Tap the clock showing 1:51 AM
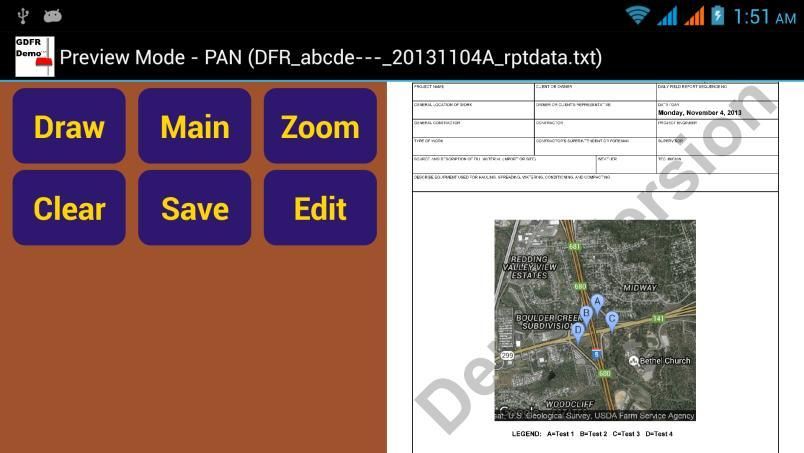This screenshot has width=804, height=453. point(765,16)
